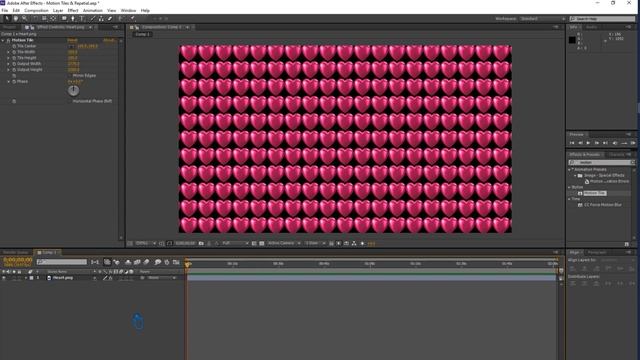Toggle the Heart.png layer effects switch
Image resolution: width=640 pixels, height=360 pixels.
pyautogui.click(x=111, y=278)
